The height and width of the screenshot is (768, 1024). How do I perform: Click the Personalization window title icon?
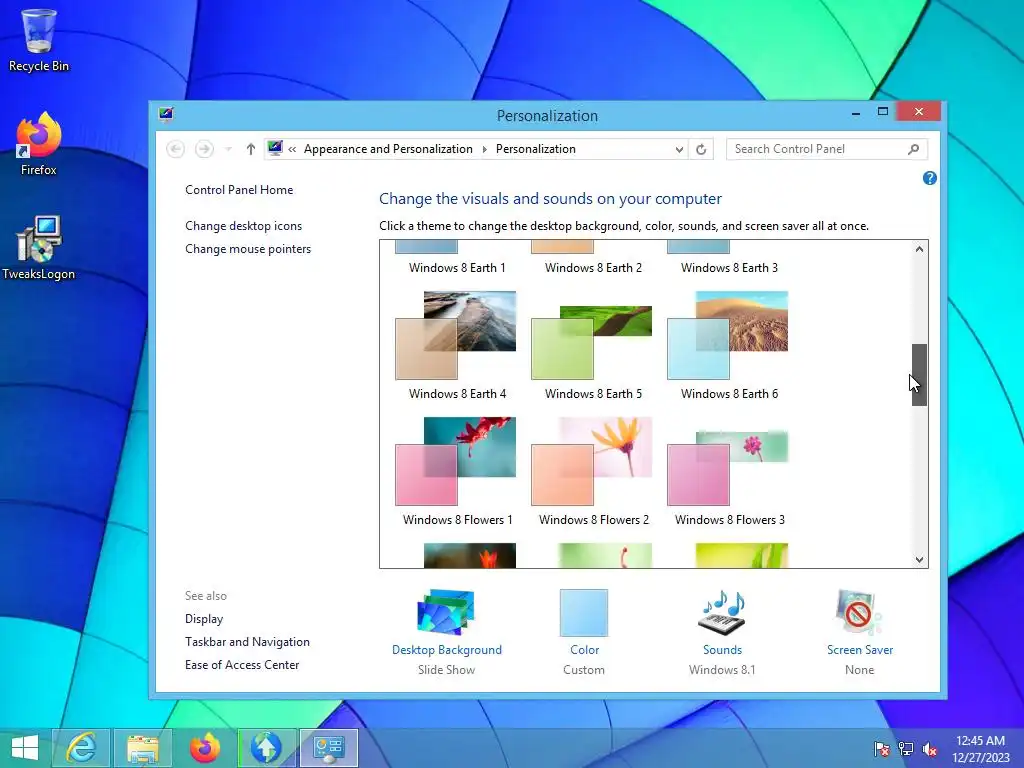click(x=166, y=115)
